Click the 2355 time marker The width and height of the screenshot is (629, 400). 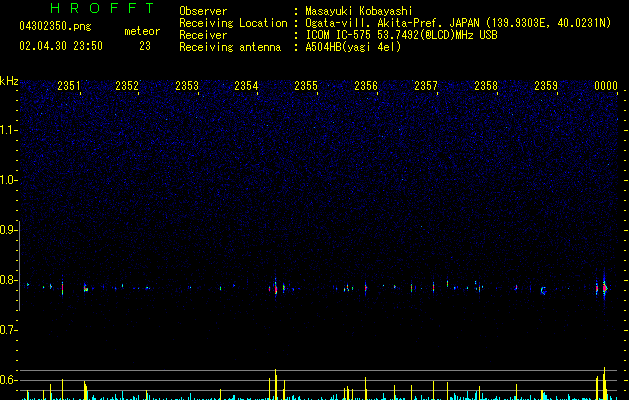tap(306, 85)
